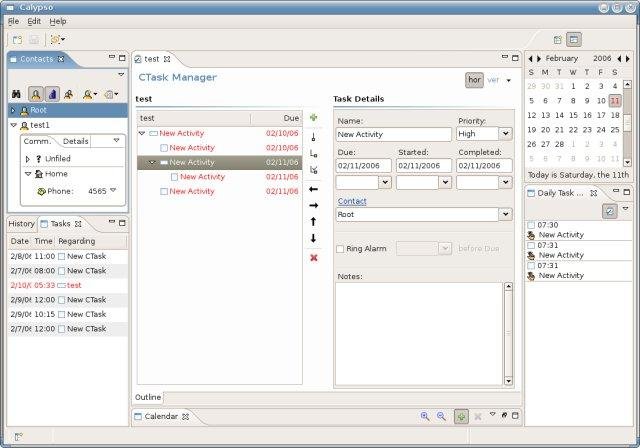Click the Name input field

click(393, 134)
